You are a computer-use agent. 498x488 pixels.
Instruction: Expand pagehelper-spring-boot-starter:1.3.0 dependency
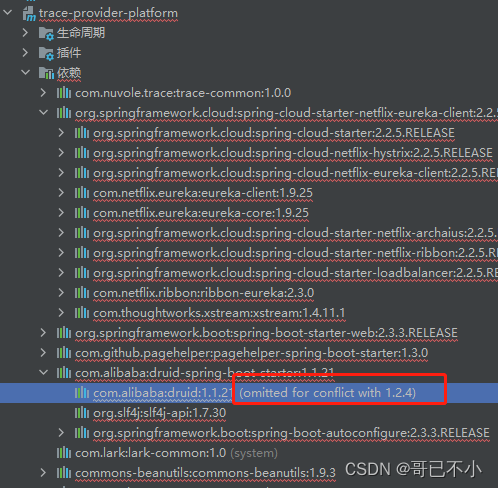43,353
